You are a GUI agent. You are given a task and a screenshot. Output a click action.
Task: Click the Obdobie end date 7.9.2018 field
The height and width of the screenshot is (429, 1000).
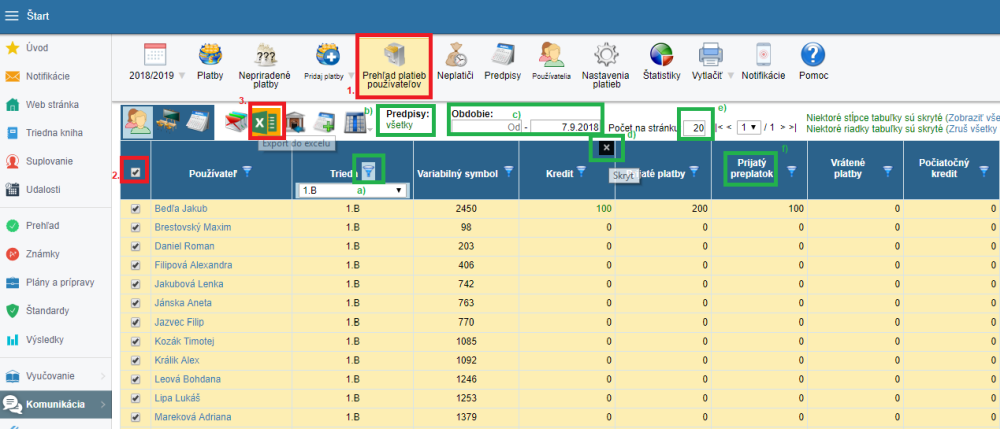565,127
